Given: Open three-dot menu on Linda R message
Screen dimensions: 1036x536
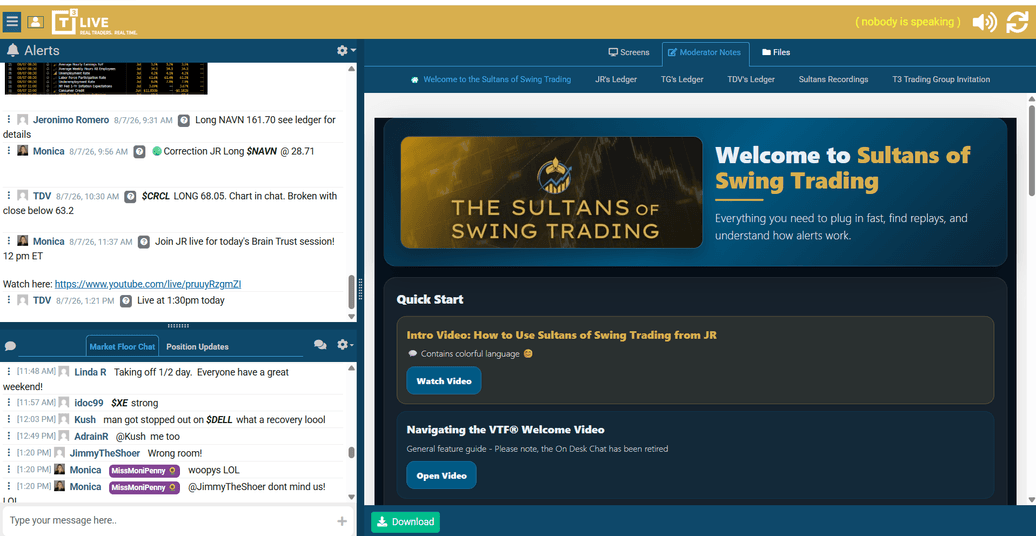Looking at the screenshot, I should pos(9,372).
